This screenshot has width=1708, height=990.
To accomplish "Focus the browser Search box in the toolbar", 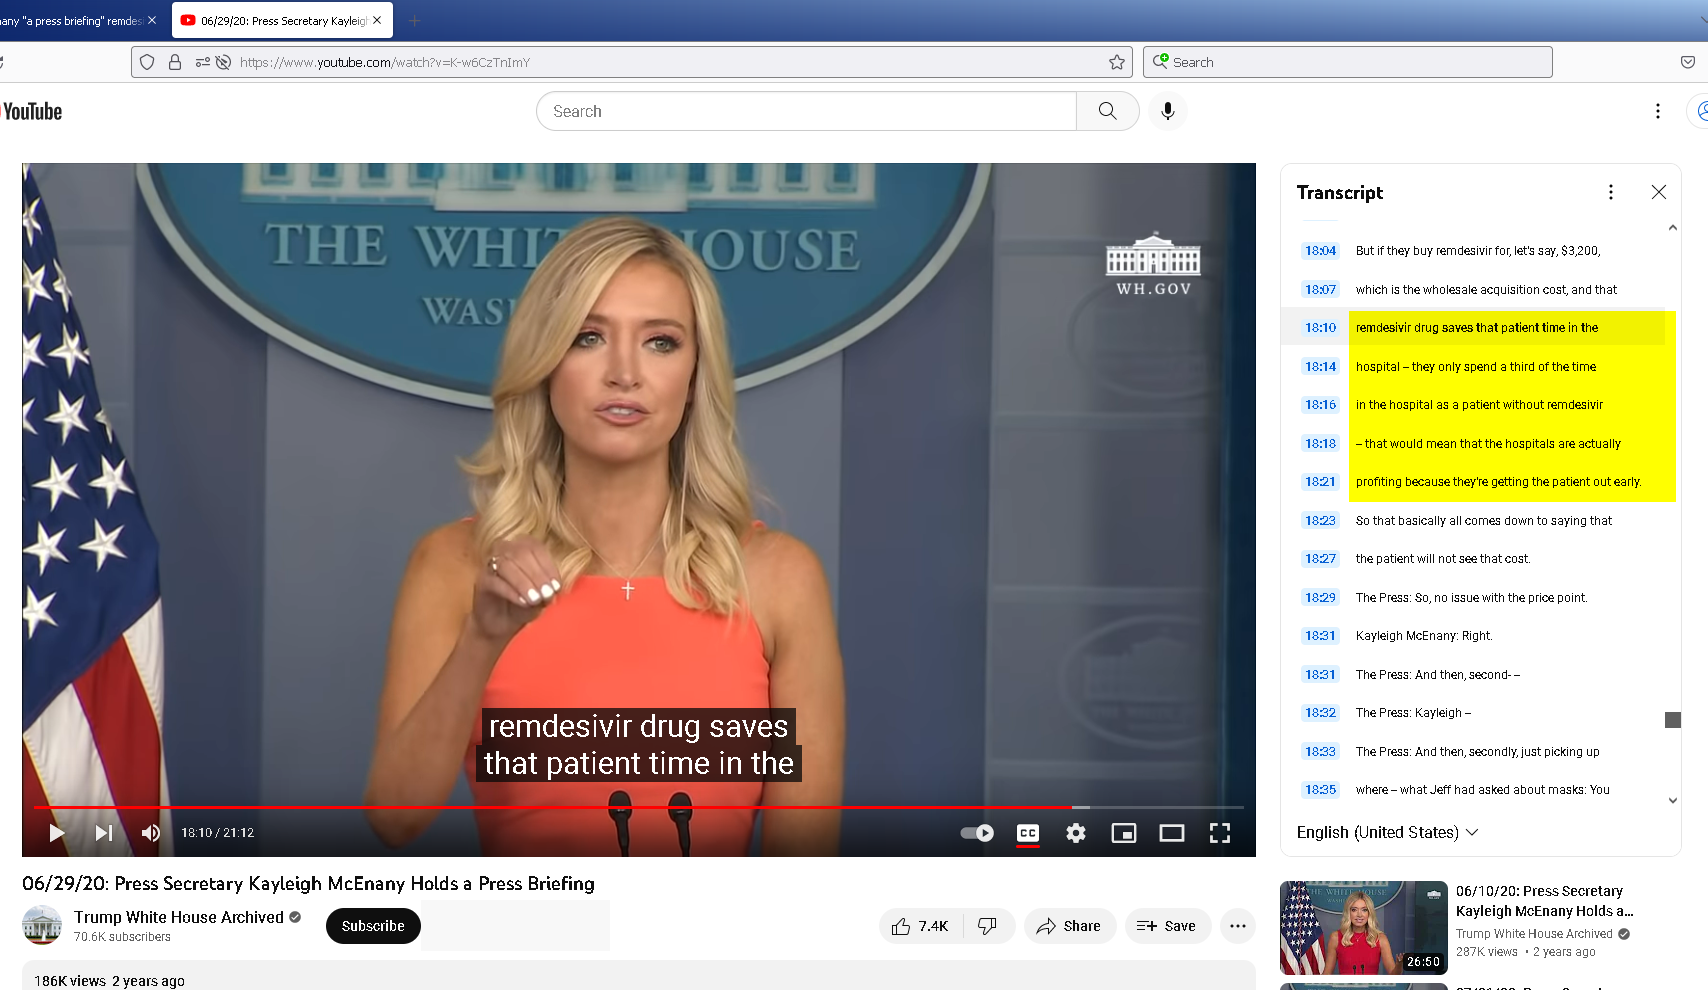I will (1347, 62).
